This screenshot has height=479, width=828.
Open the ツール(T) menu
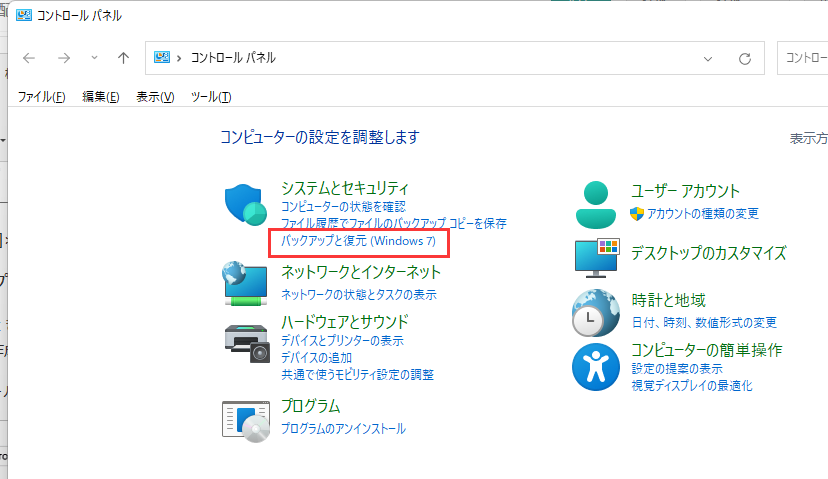pyautogui.click(x=211, y=97)
